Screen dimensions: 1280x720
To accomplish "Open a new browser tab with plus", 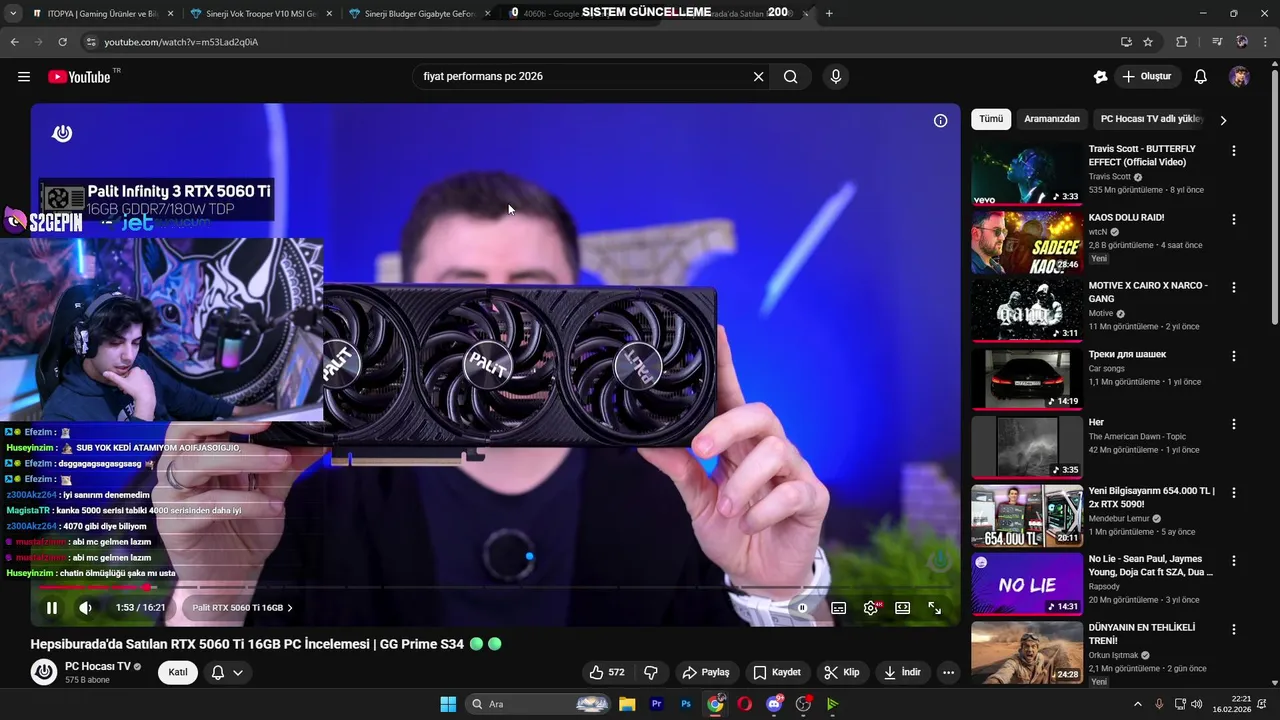I will [829, 13].
